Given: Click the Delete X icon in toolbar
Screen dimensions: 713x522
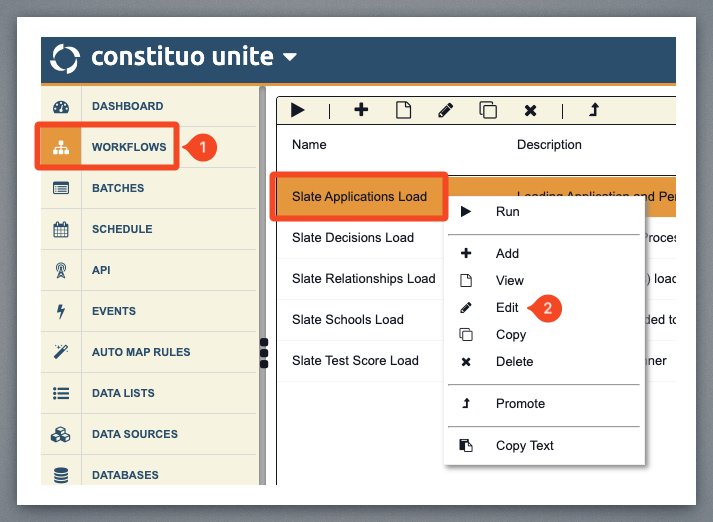Looking at the screenshot, I should click(530, 110).
